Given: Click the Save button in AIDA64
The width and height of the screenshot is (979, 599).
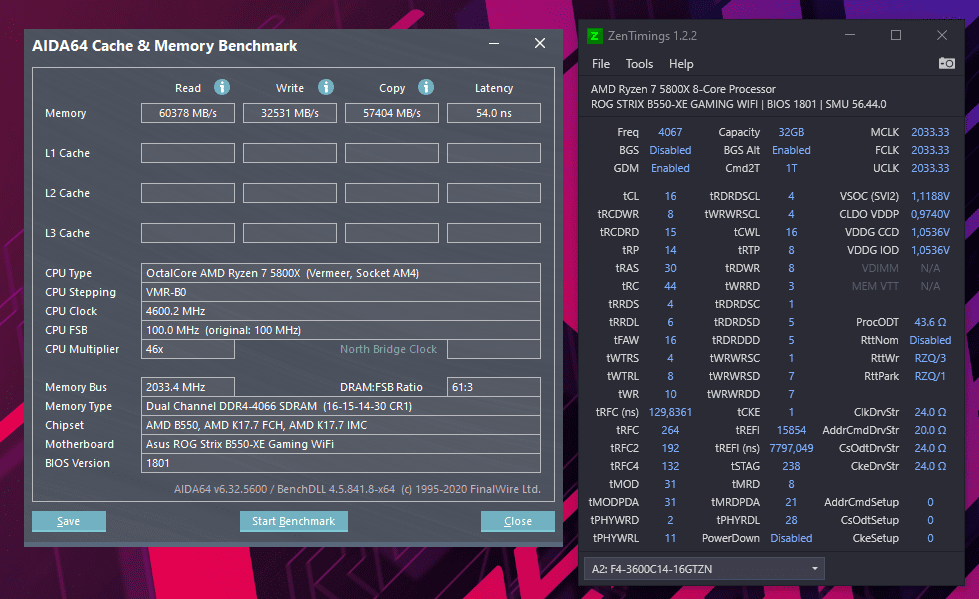Looking at the screenshot, I should click(x=69, y=521).
